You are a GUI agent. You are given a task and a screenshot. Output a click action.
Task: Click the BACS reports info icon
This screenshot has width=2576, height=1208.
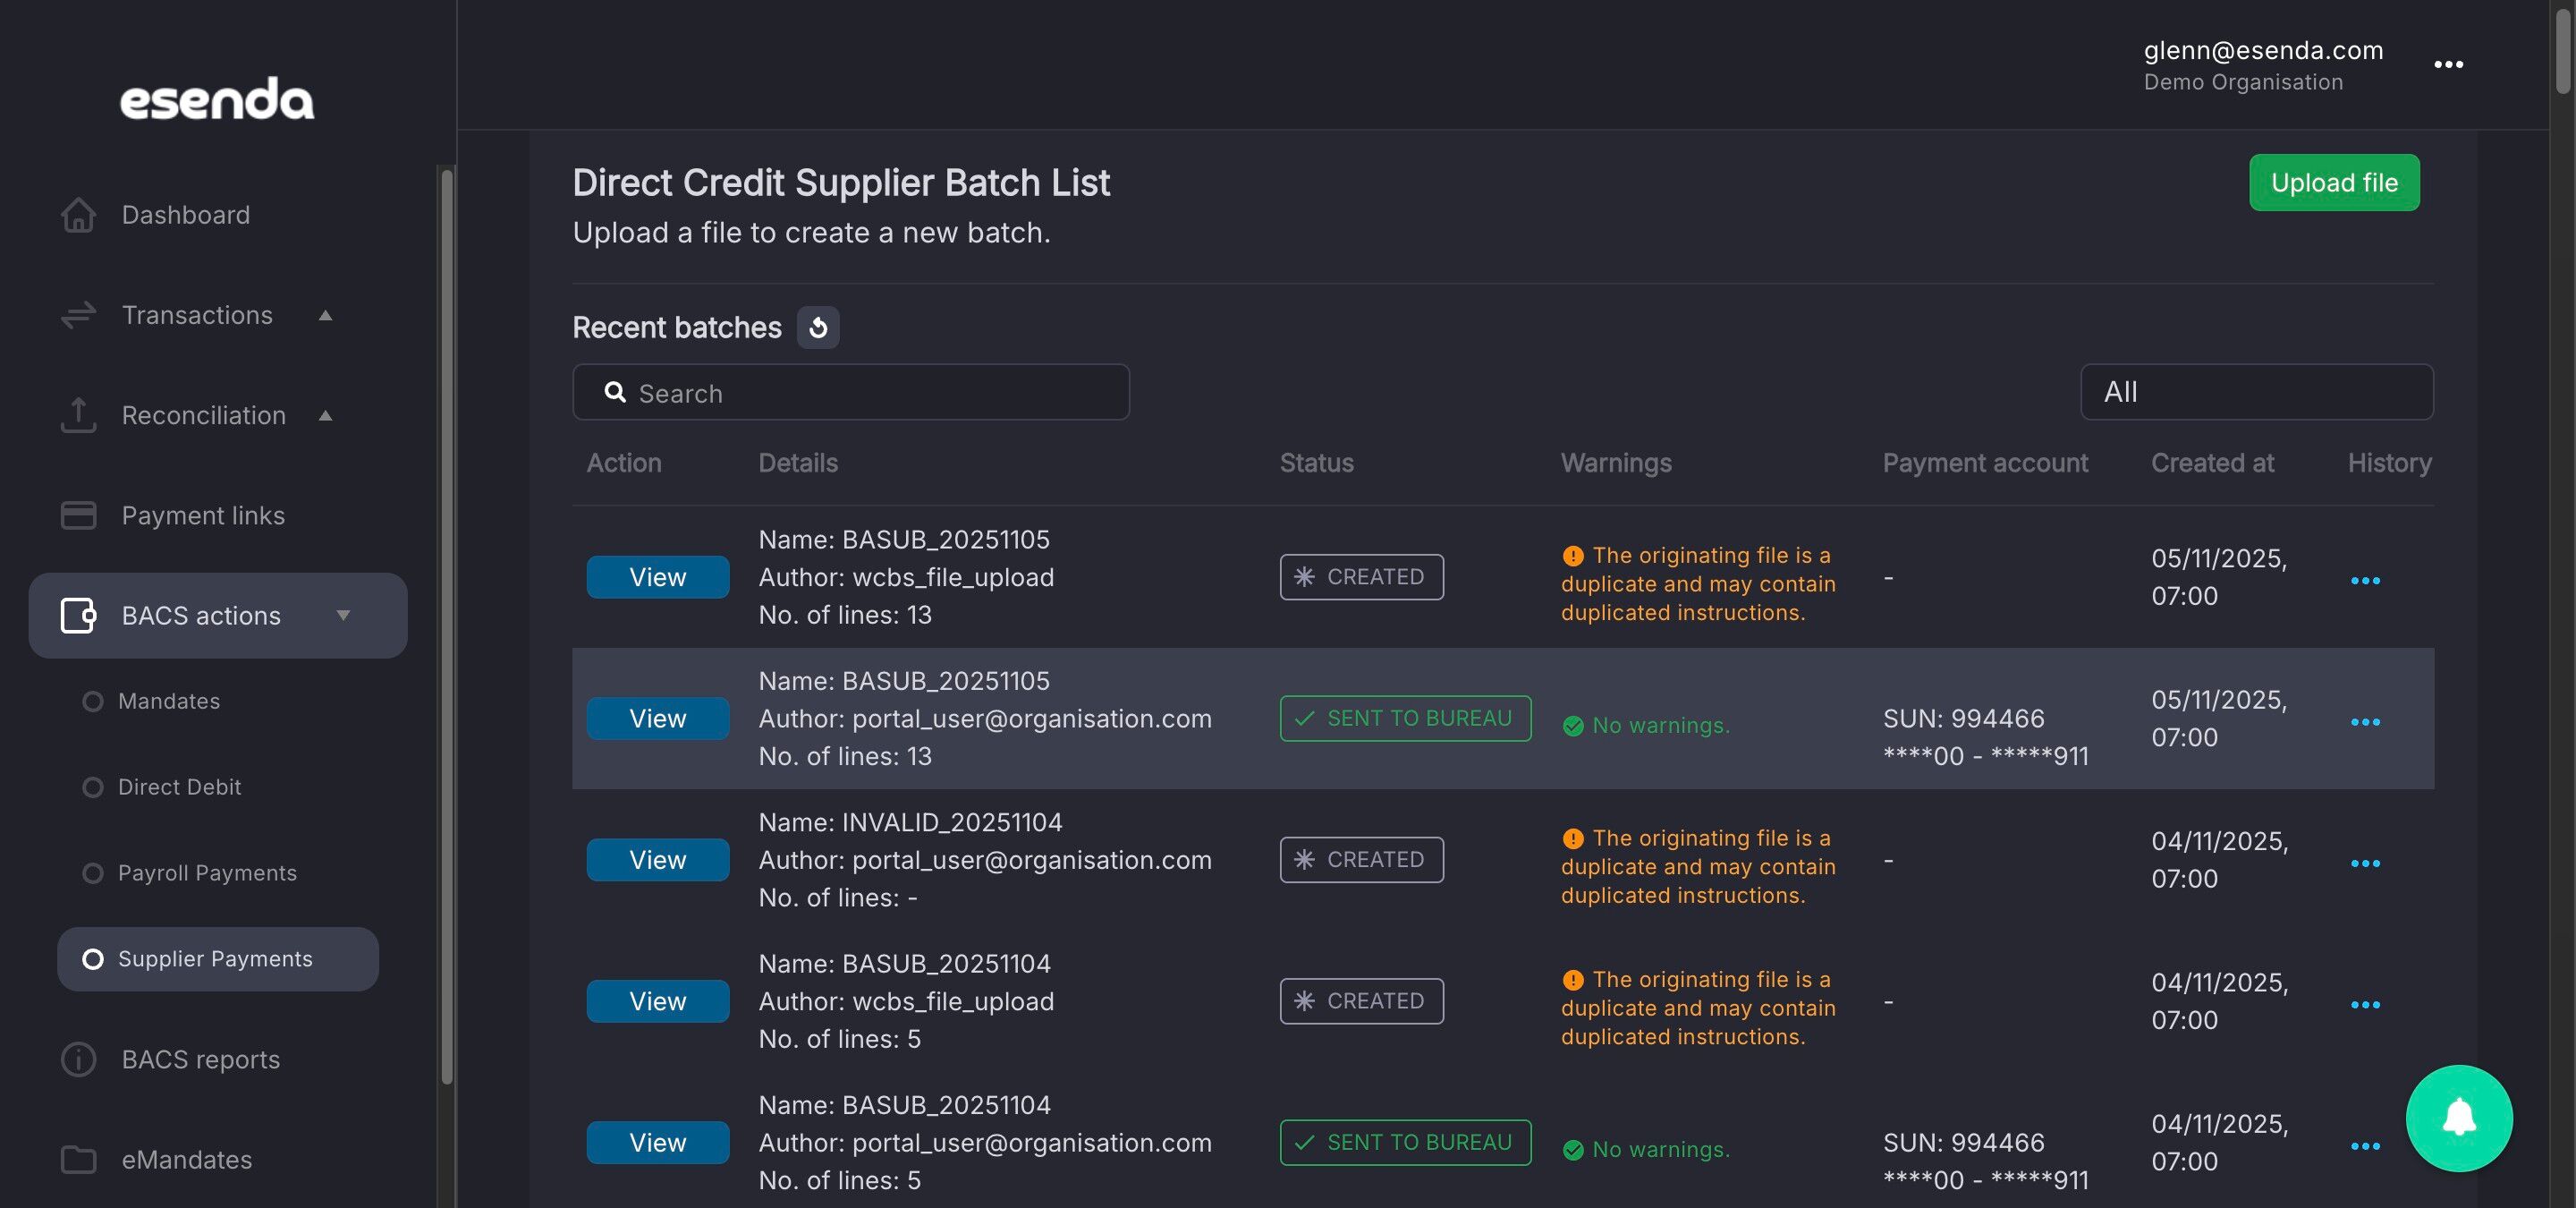click(x=78, y=1059)
